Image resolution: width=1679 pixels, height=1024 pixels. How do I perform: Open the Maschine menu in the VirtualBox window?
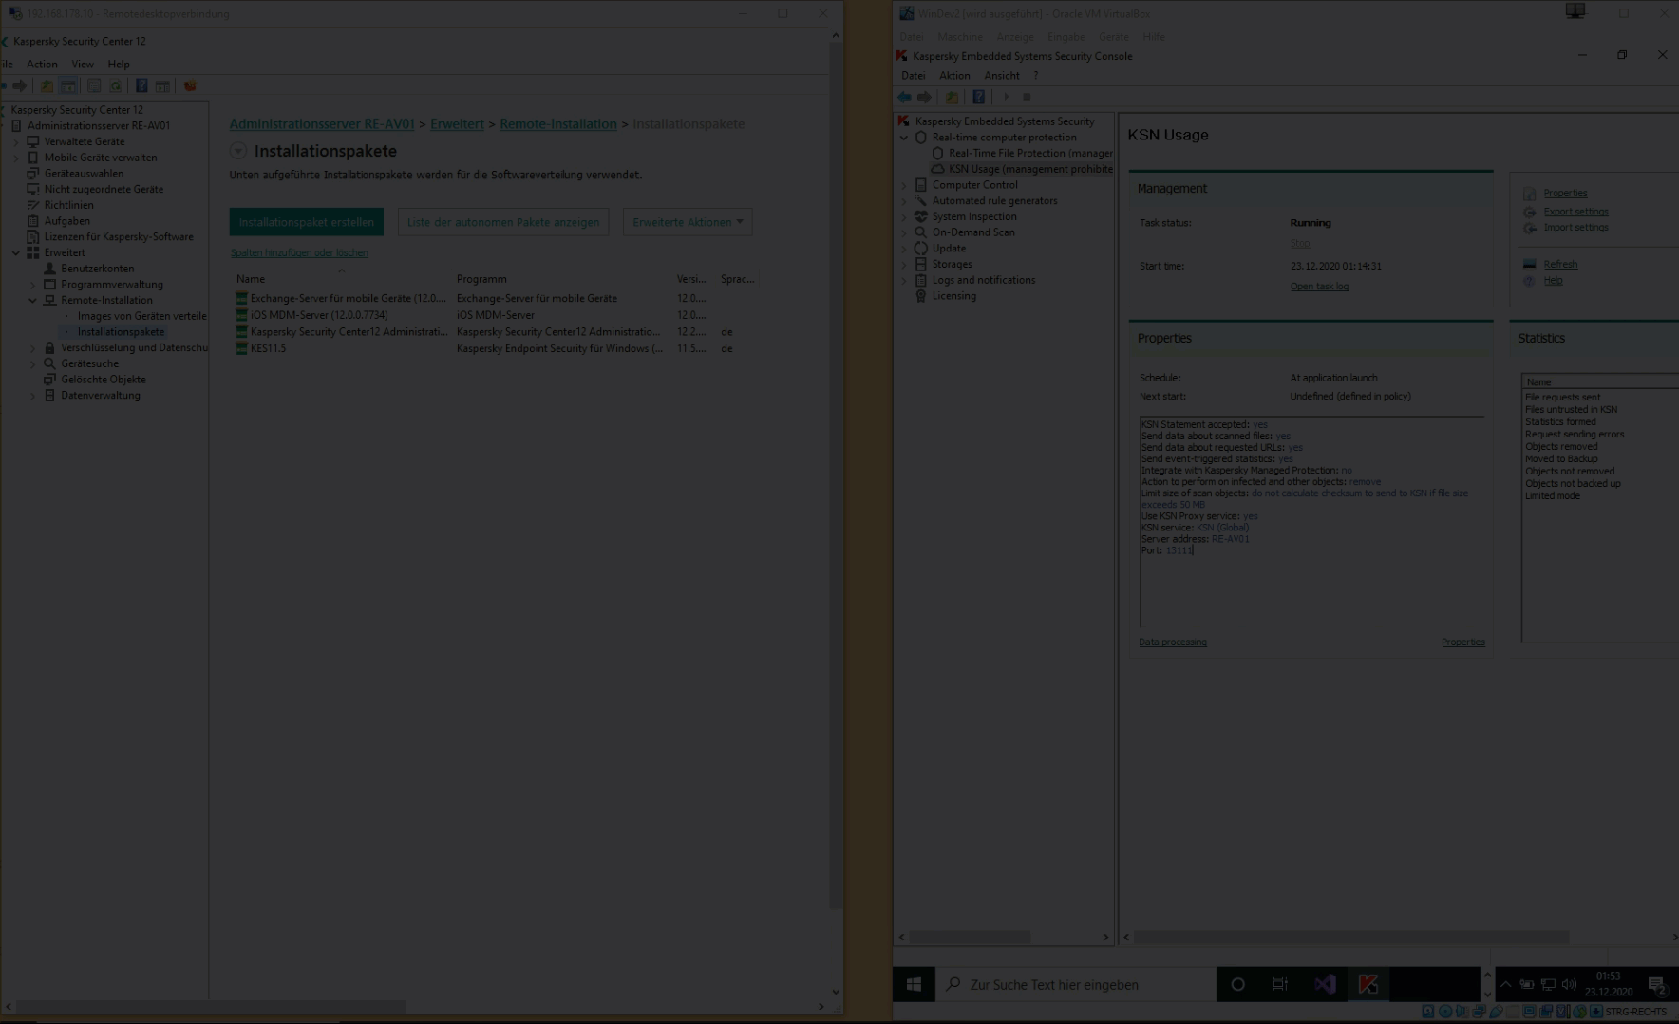960,37
